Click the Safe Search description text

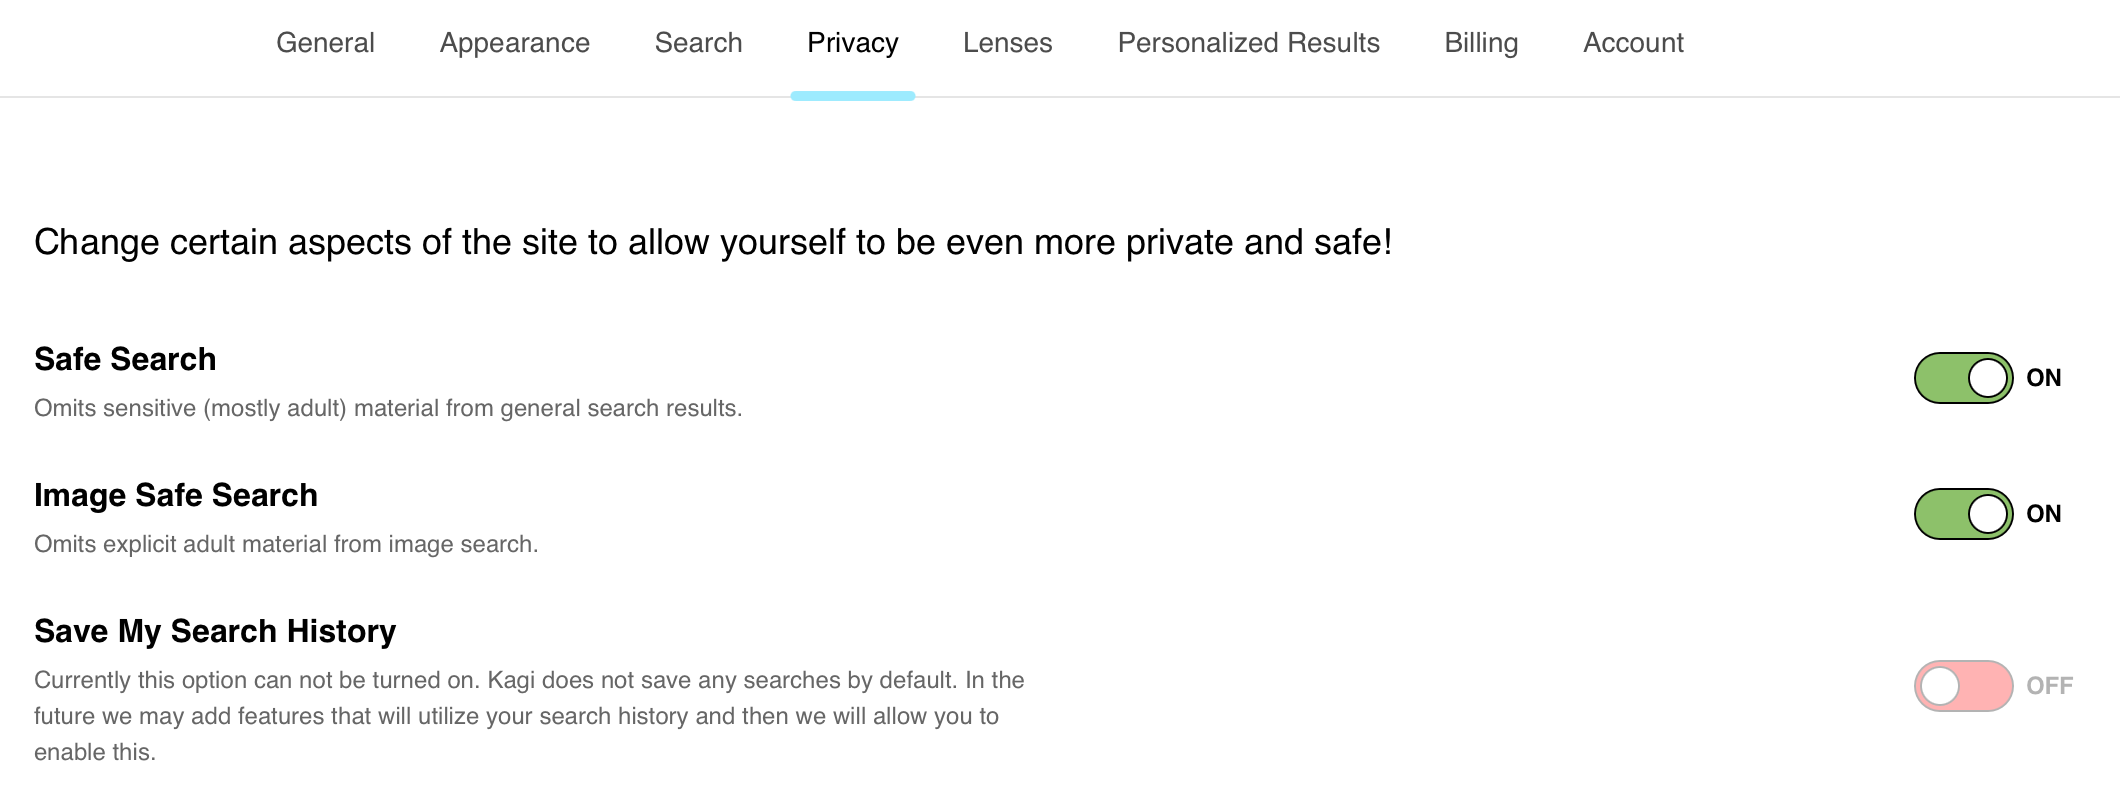[388, 407]
